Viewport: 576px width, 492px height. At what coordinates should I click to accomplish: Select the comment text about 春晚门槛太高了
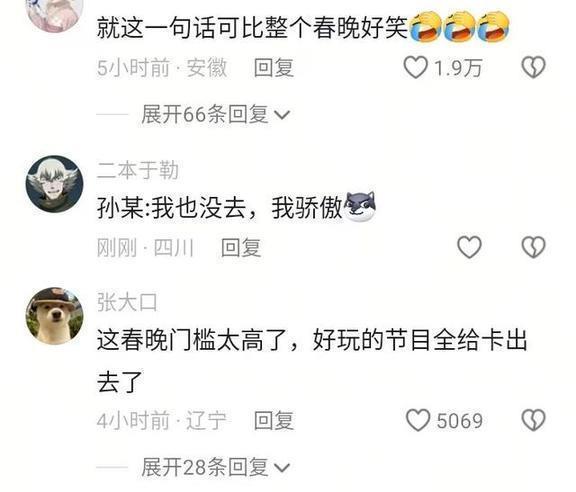tap(312, 361)
